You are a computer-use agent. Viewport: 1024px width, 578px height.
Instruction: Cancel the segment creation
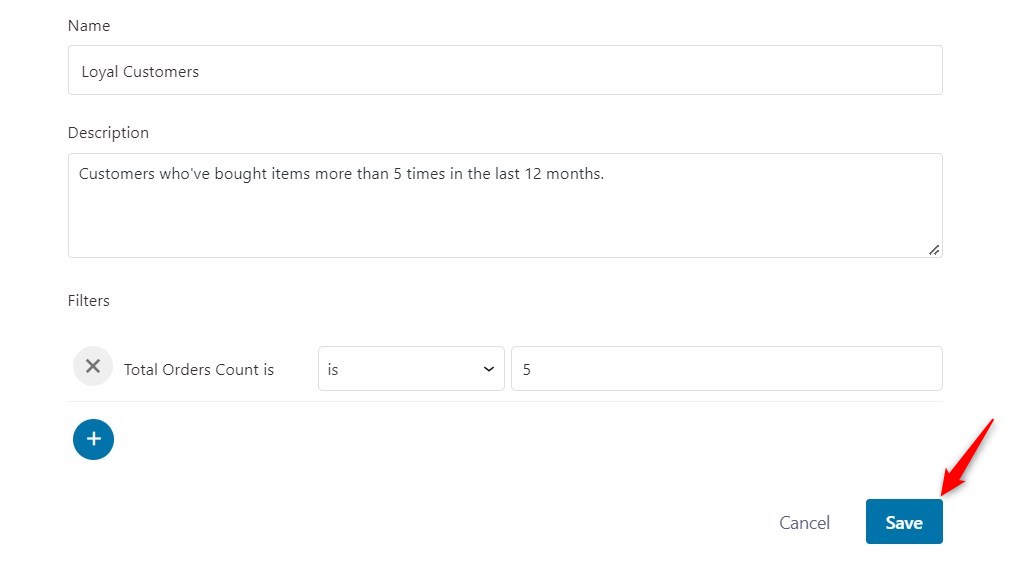click(x=804, y=522)
